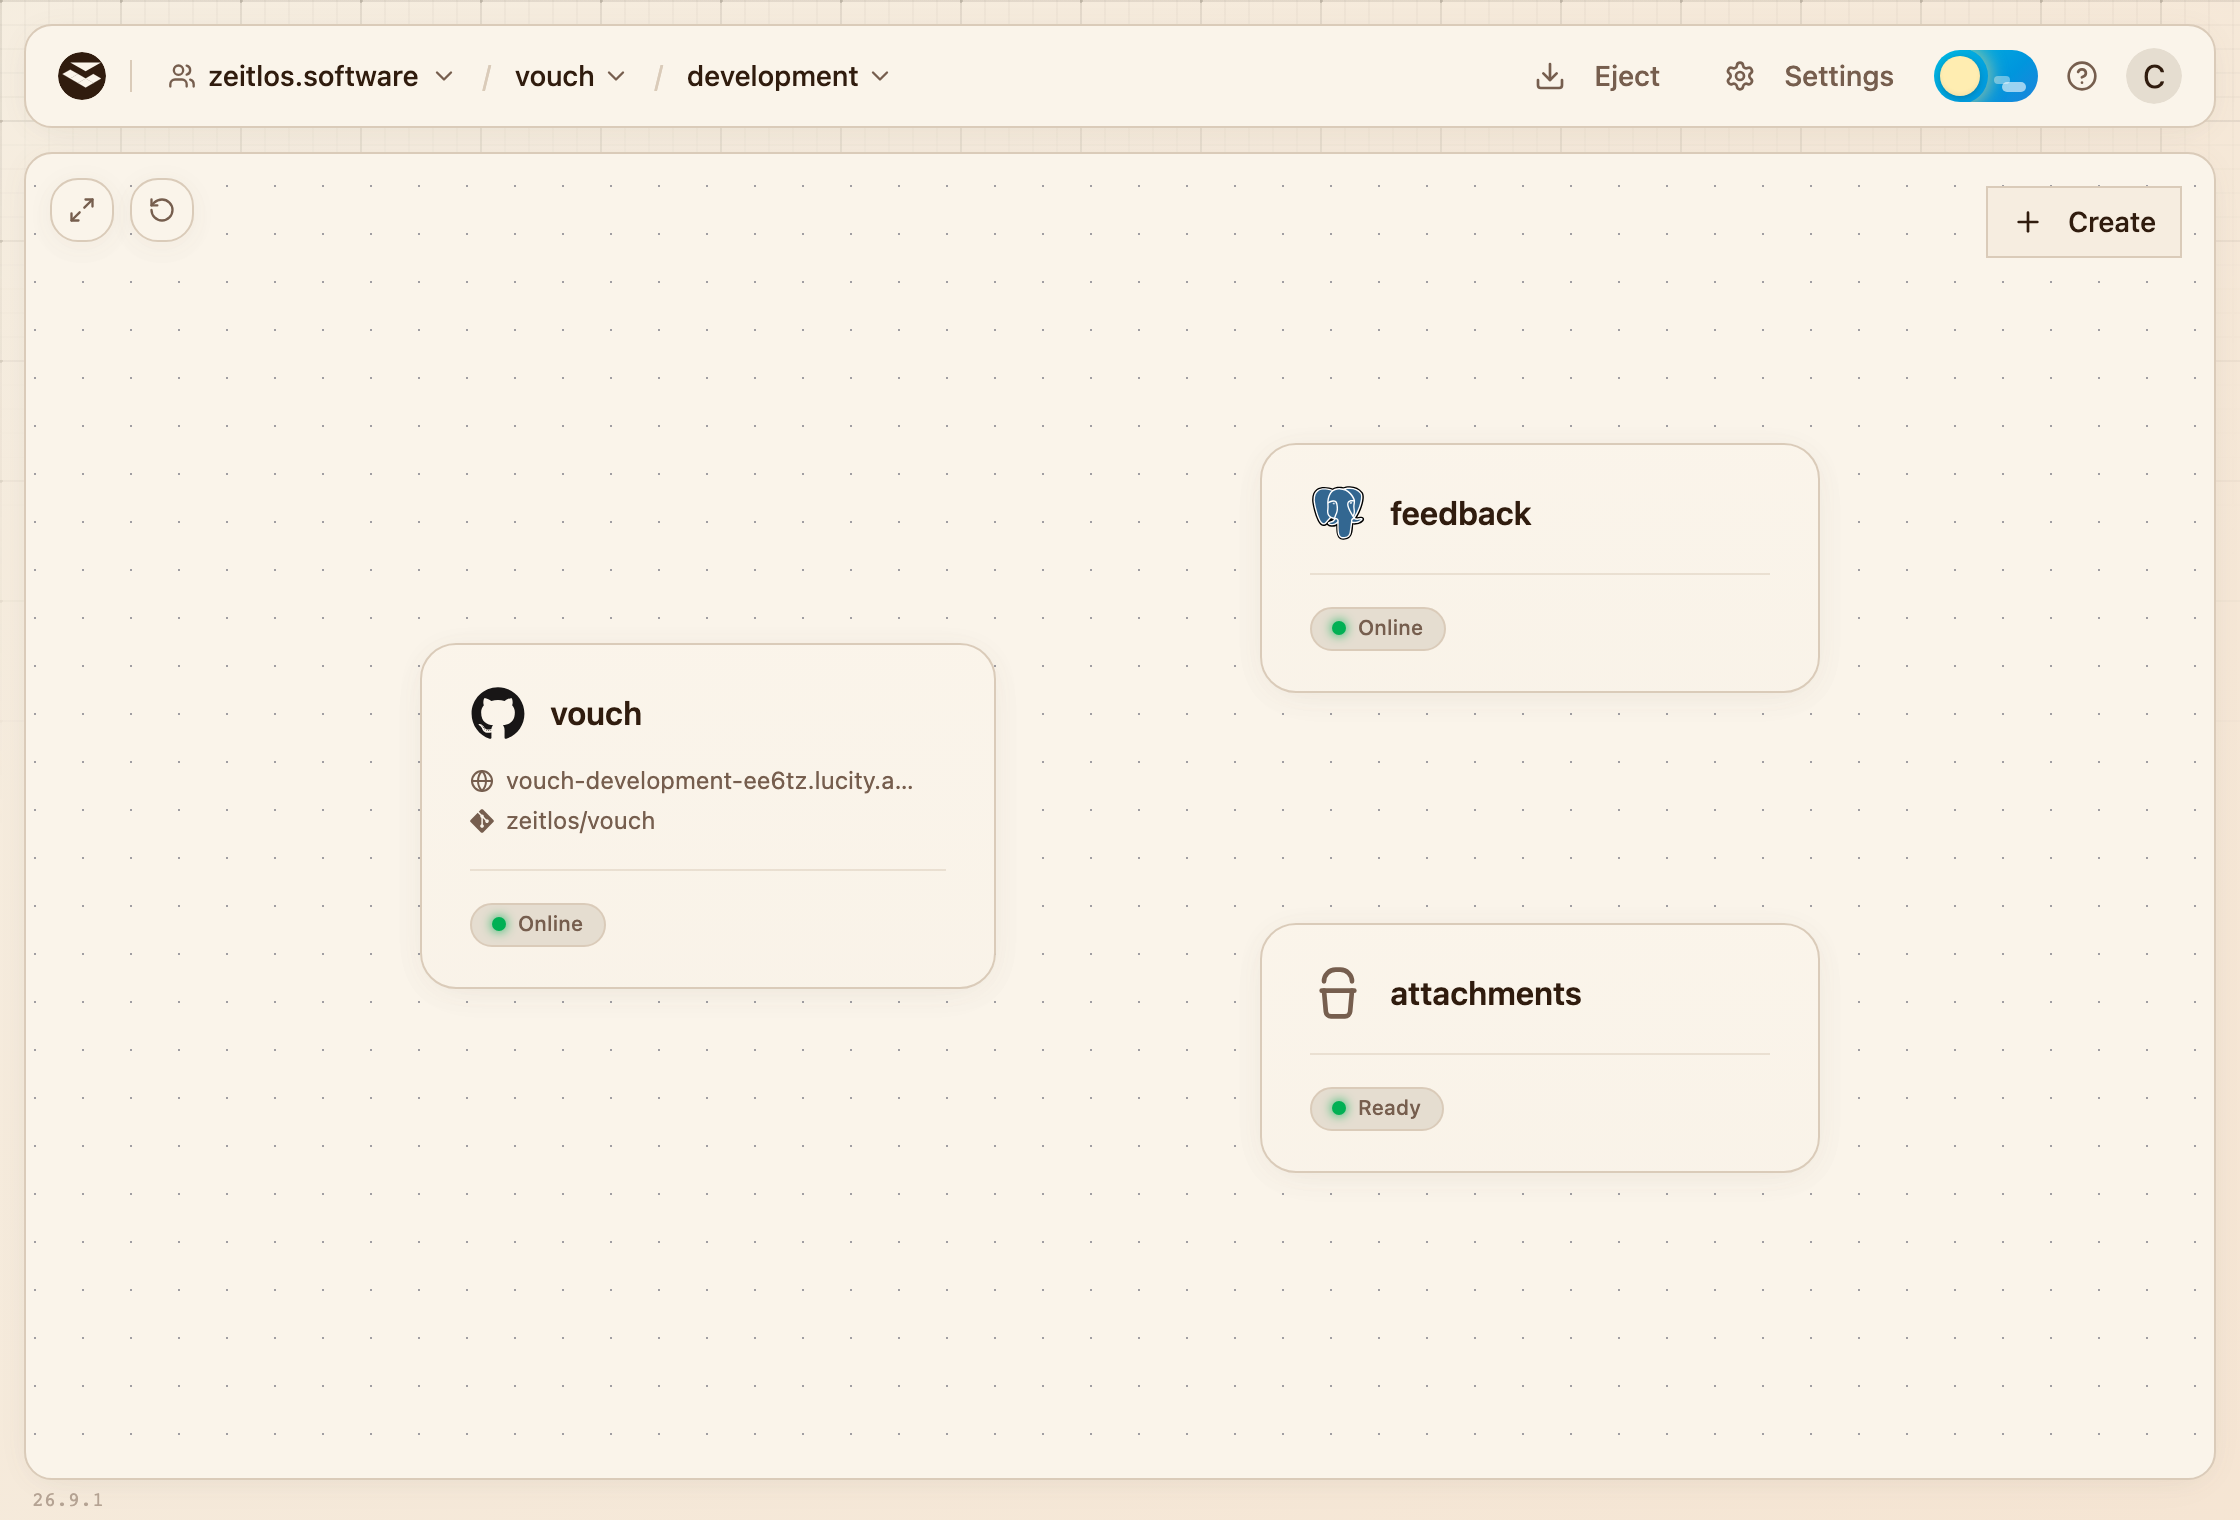
Task: Click the Eject download icon
Action: point(1550,76)
